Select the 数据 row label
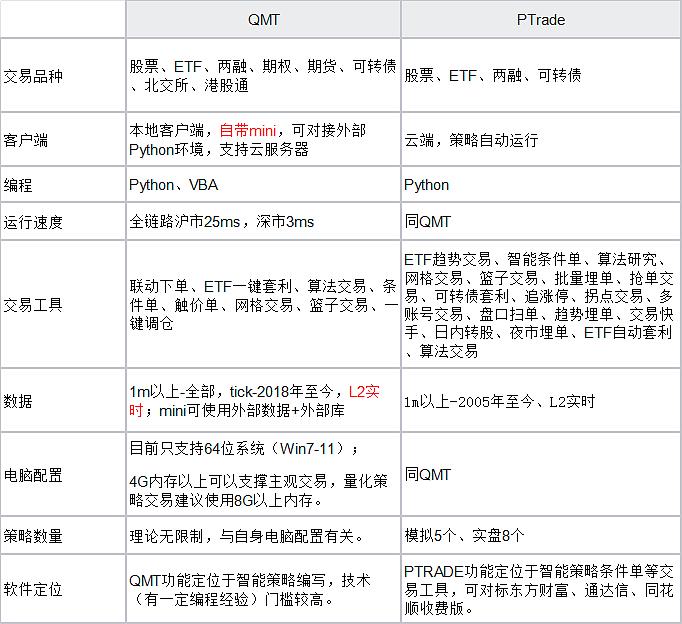 tap(19, 401)
